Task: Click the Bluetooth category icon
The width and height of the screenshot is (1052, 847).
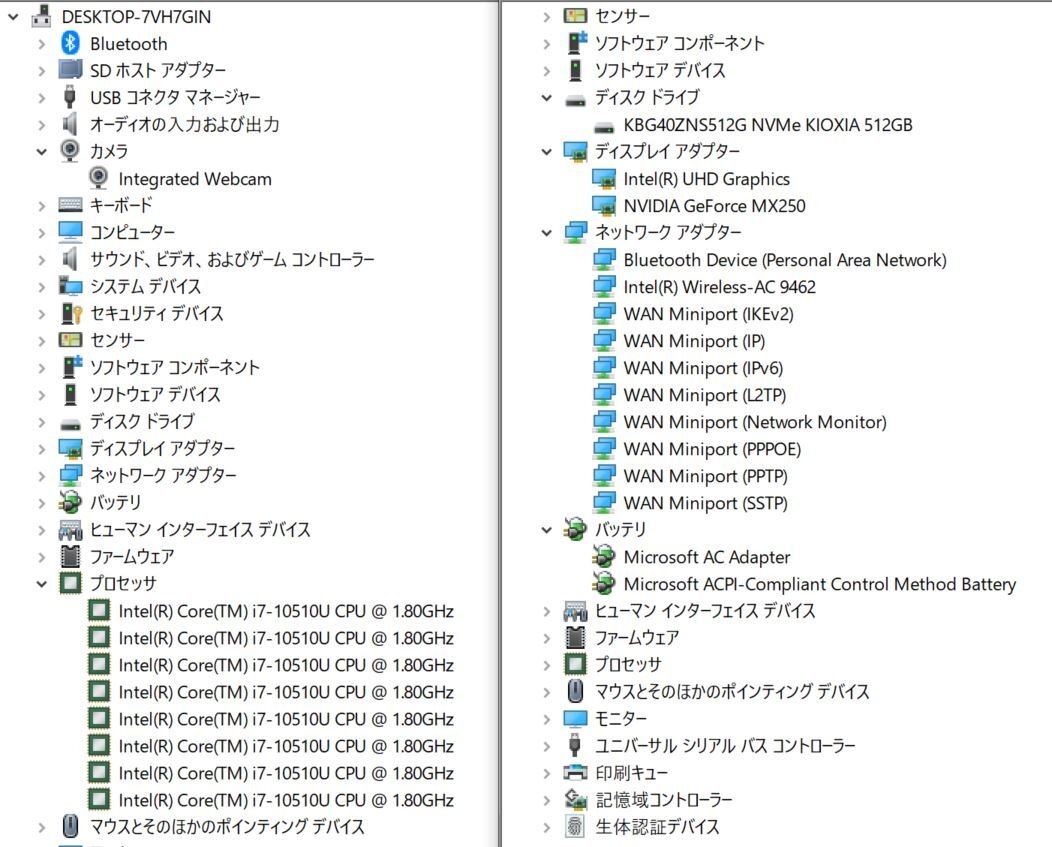Action: (x=70, y=43)
